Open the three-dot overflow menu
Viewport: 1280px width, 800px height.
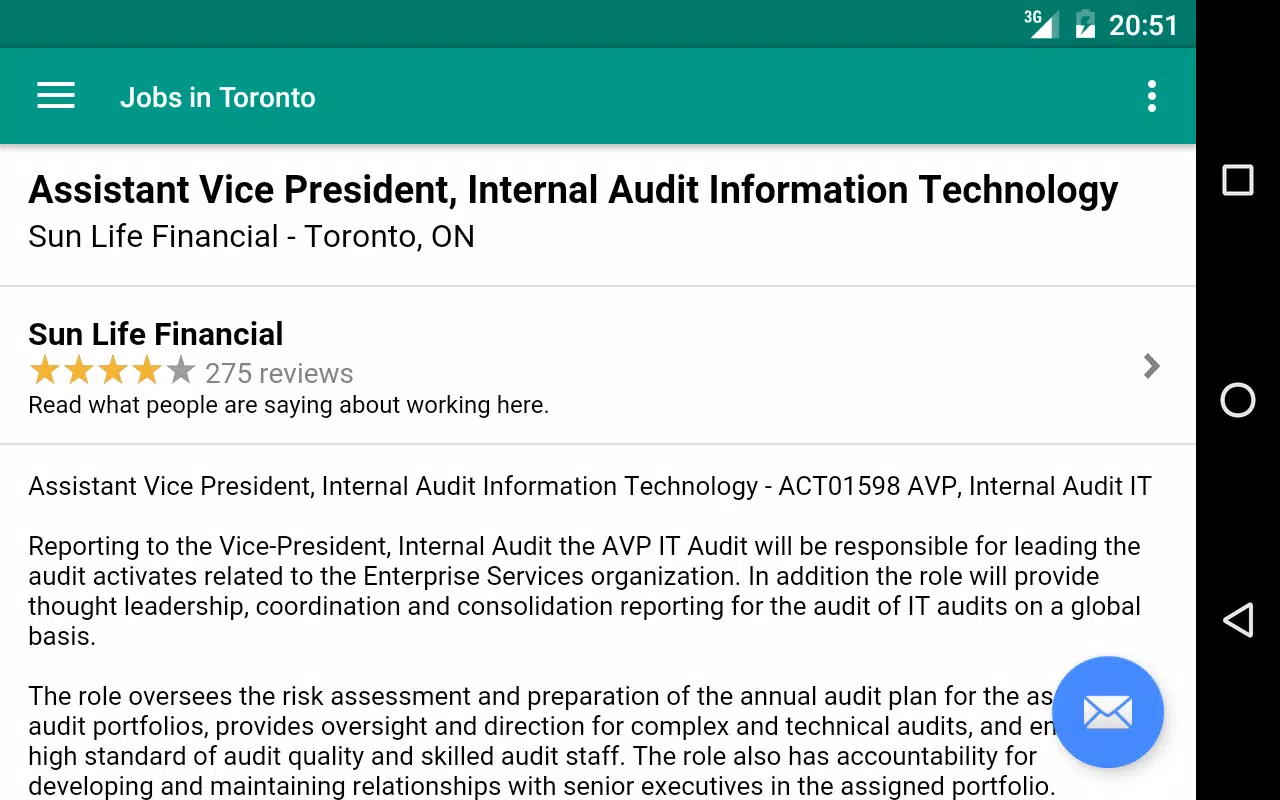pos(1152,96)
